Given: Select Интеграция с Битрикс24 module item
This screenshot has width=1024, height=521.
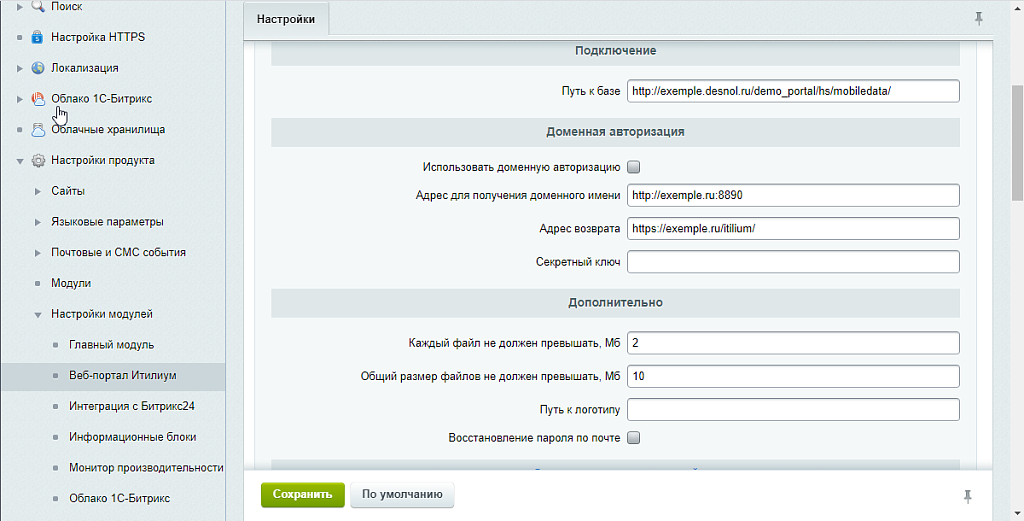Looking at the screenshot, I should click(131, 407).
